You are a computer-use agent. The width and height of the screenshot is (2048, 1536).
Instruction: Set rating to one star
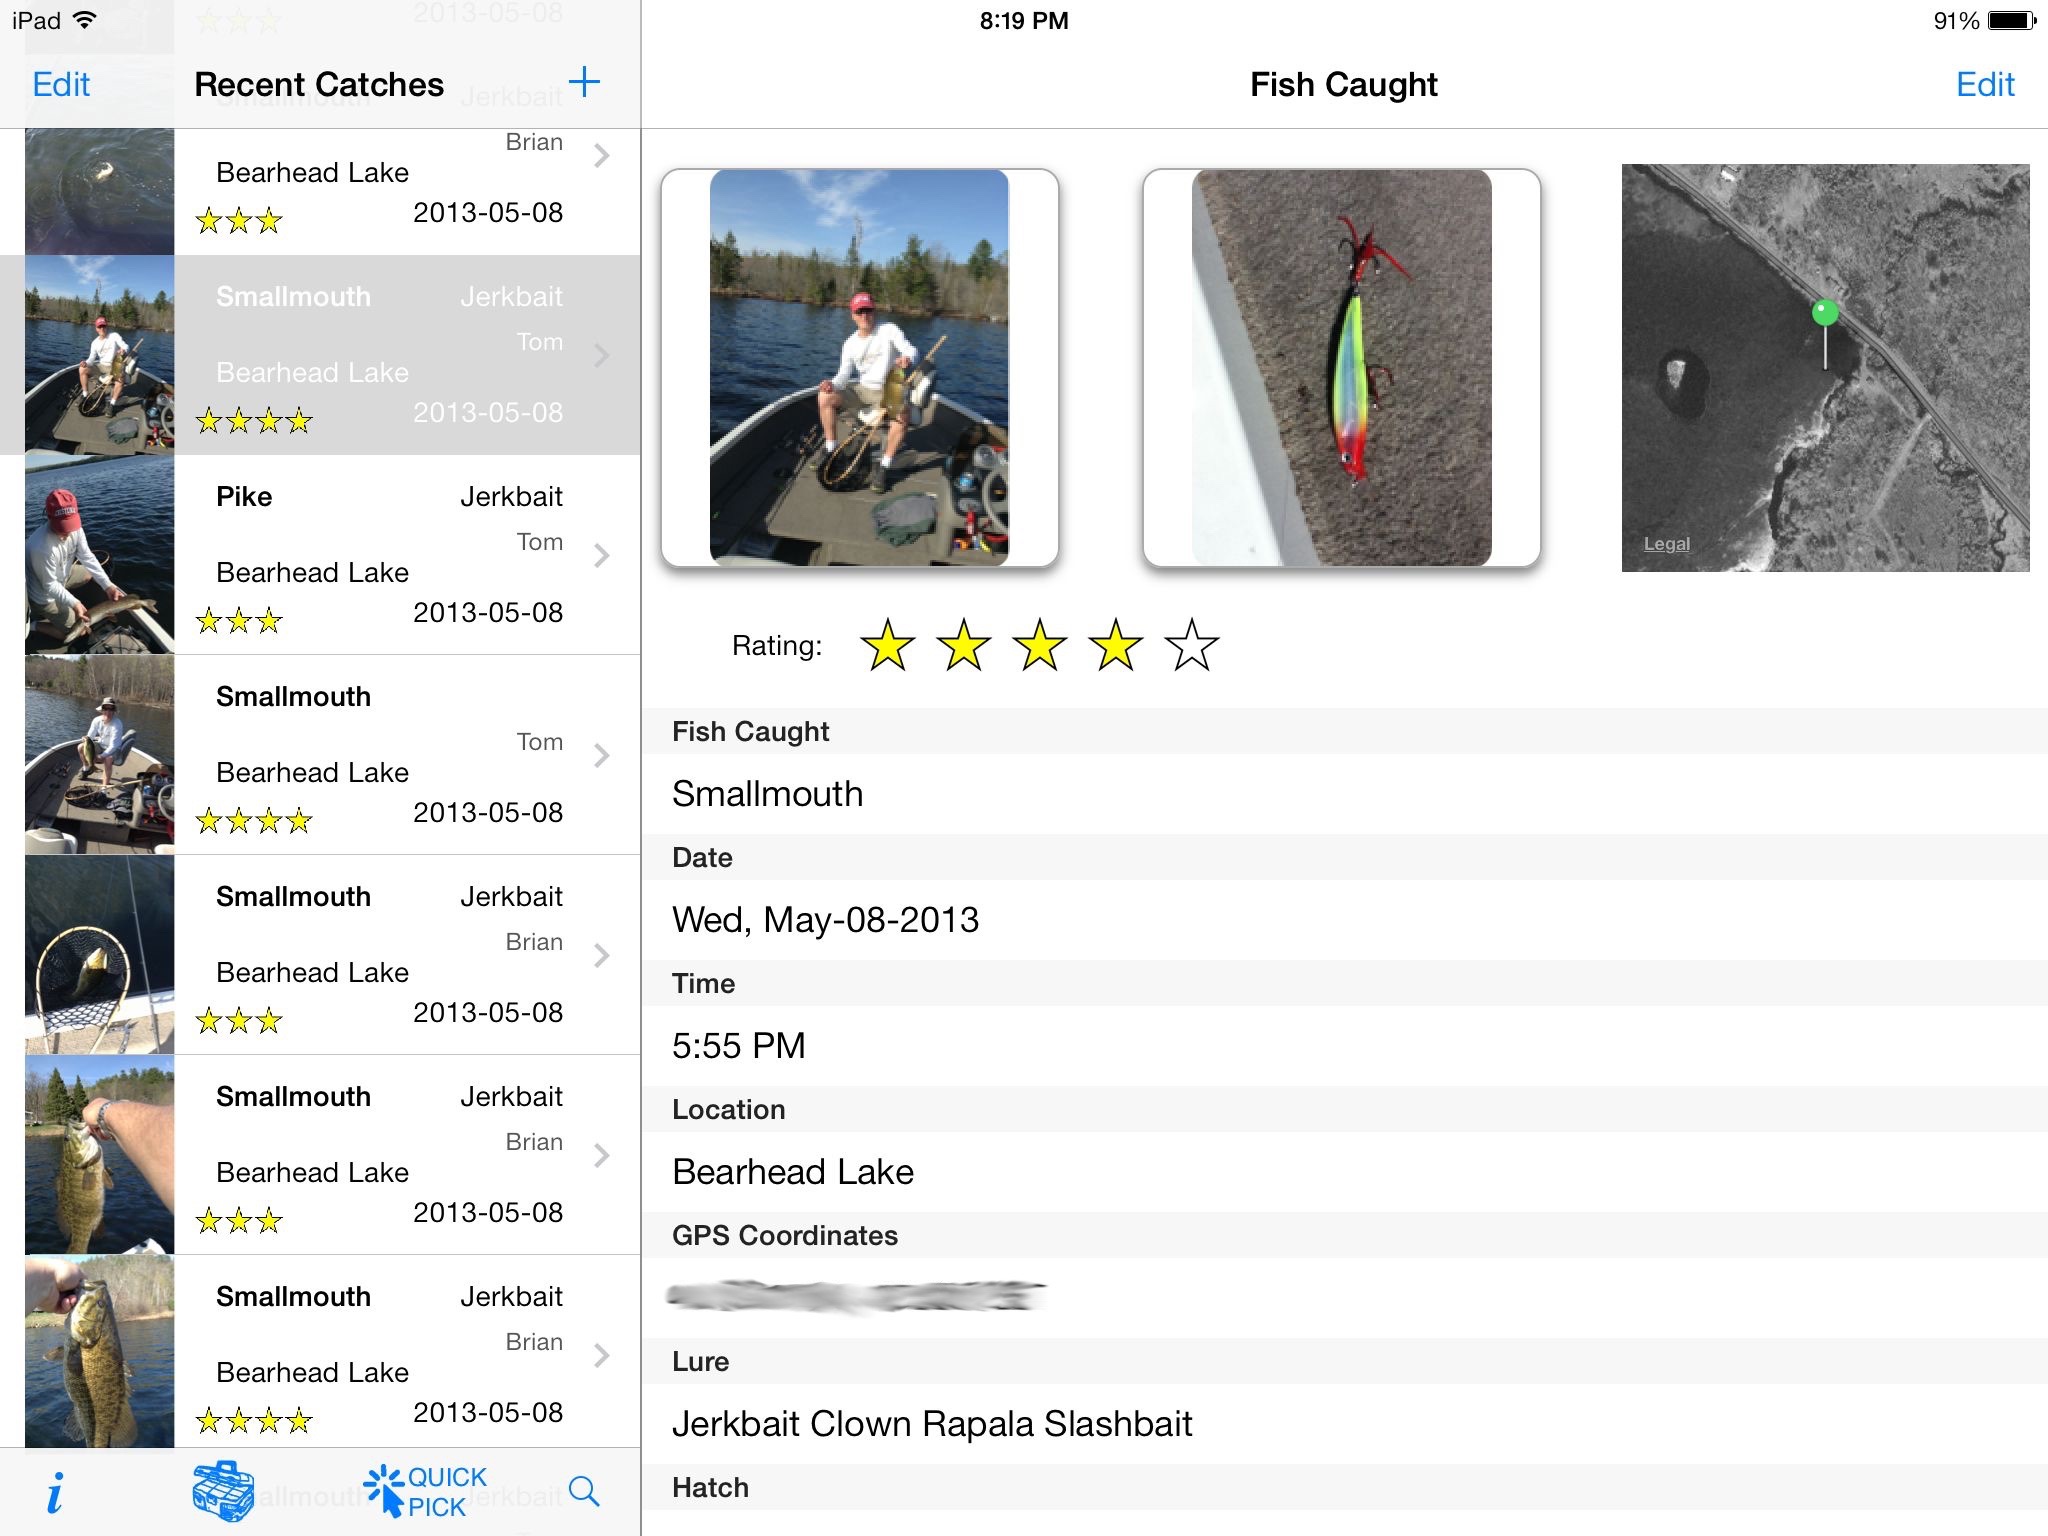887,645
